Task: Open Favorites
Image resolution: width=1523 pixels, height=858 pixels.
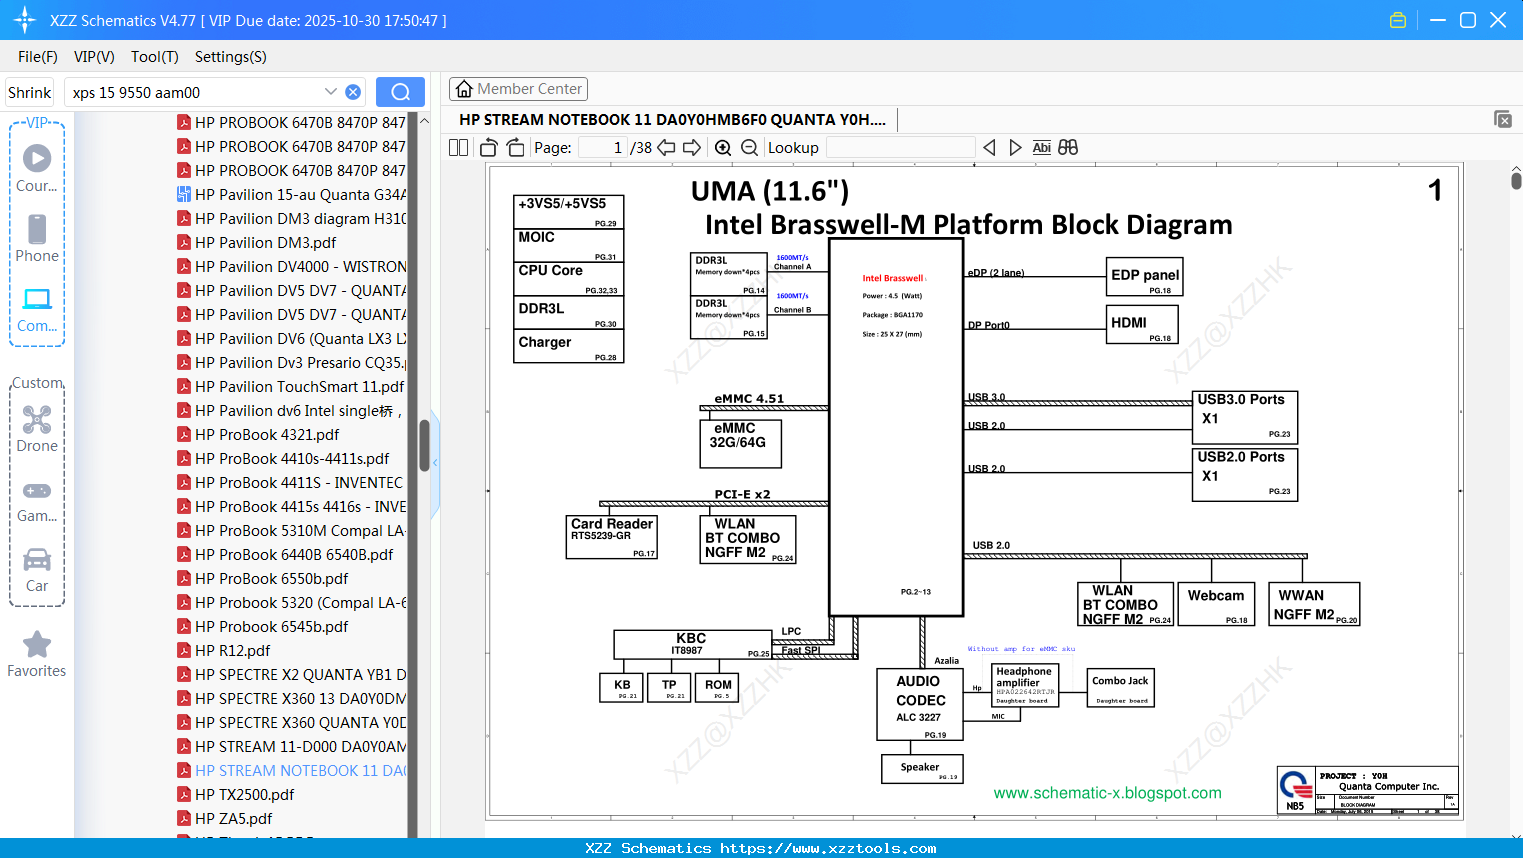Action: pyautogui.click(x=37, y=654)
